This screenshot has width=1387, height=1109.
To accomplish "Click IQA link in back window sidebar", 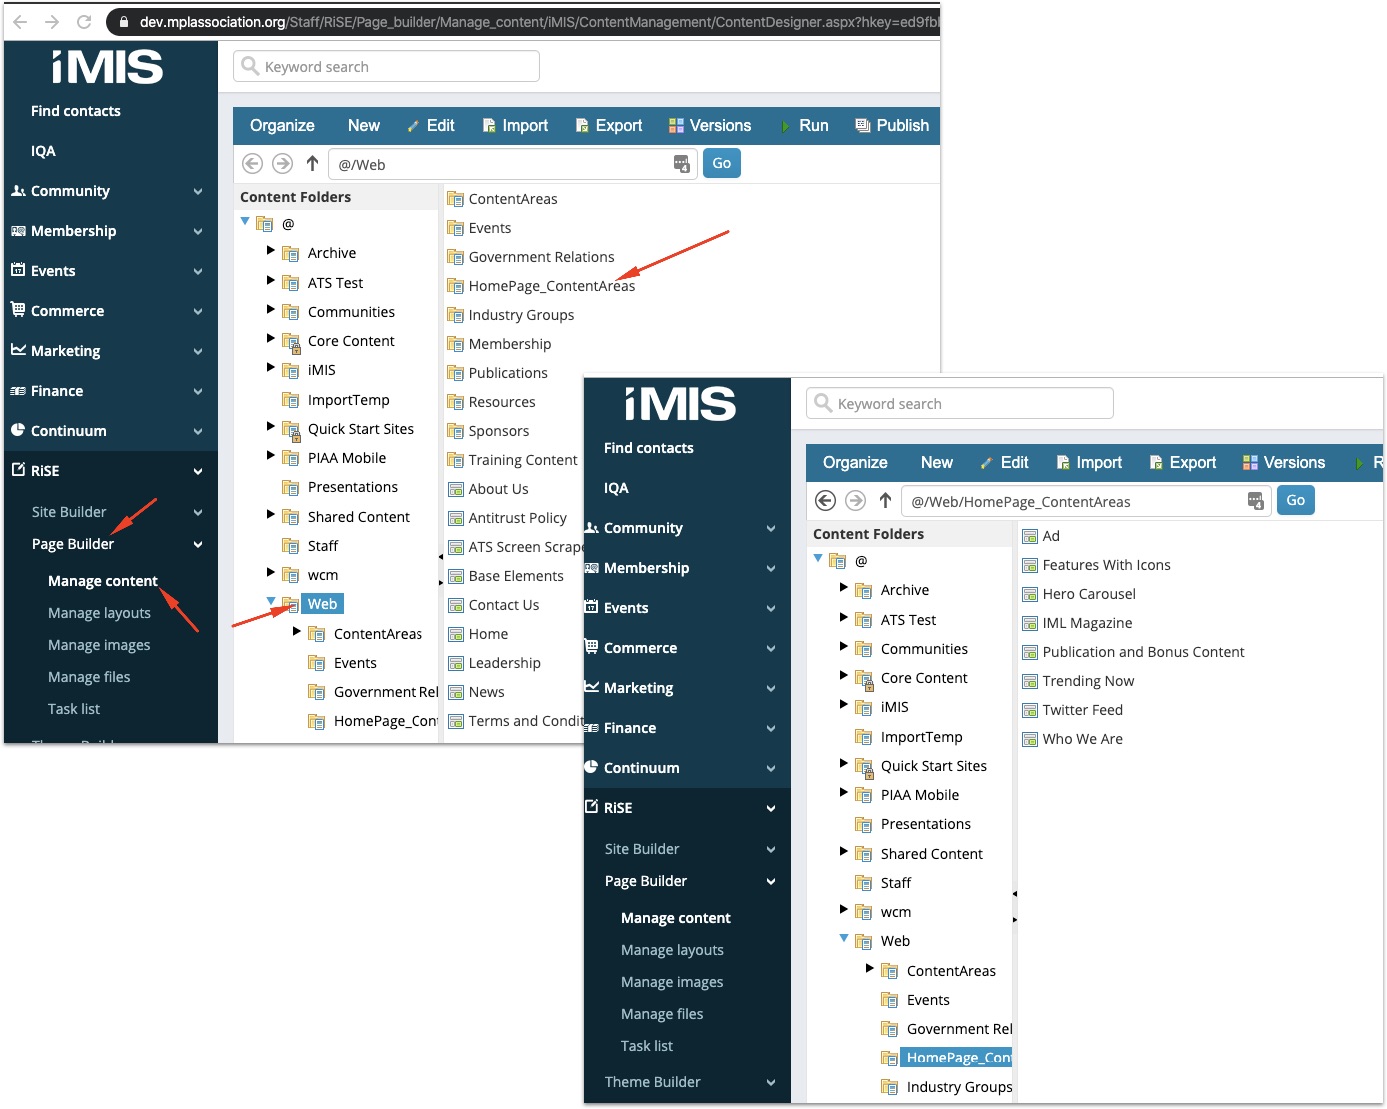I will [43, 151].
